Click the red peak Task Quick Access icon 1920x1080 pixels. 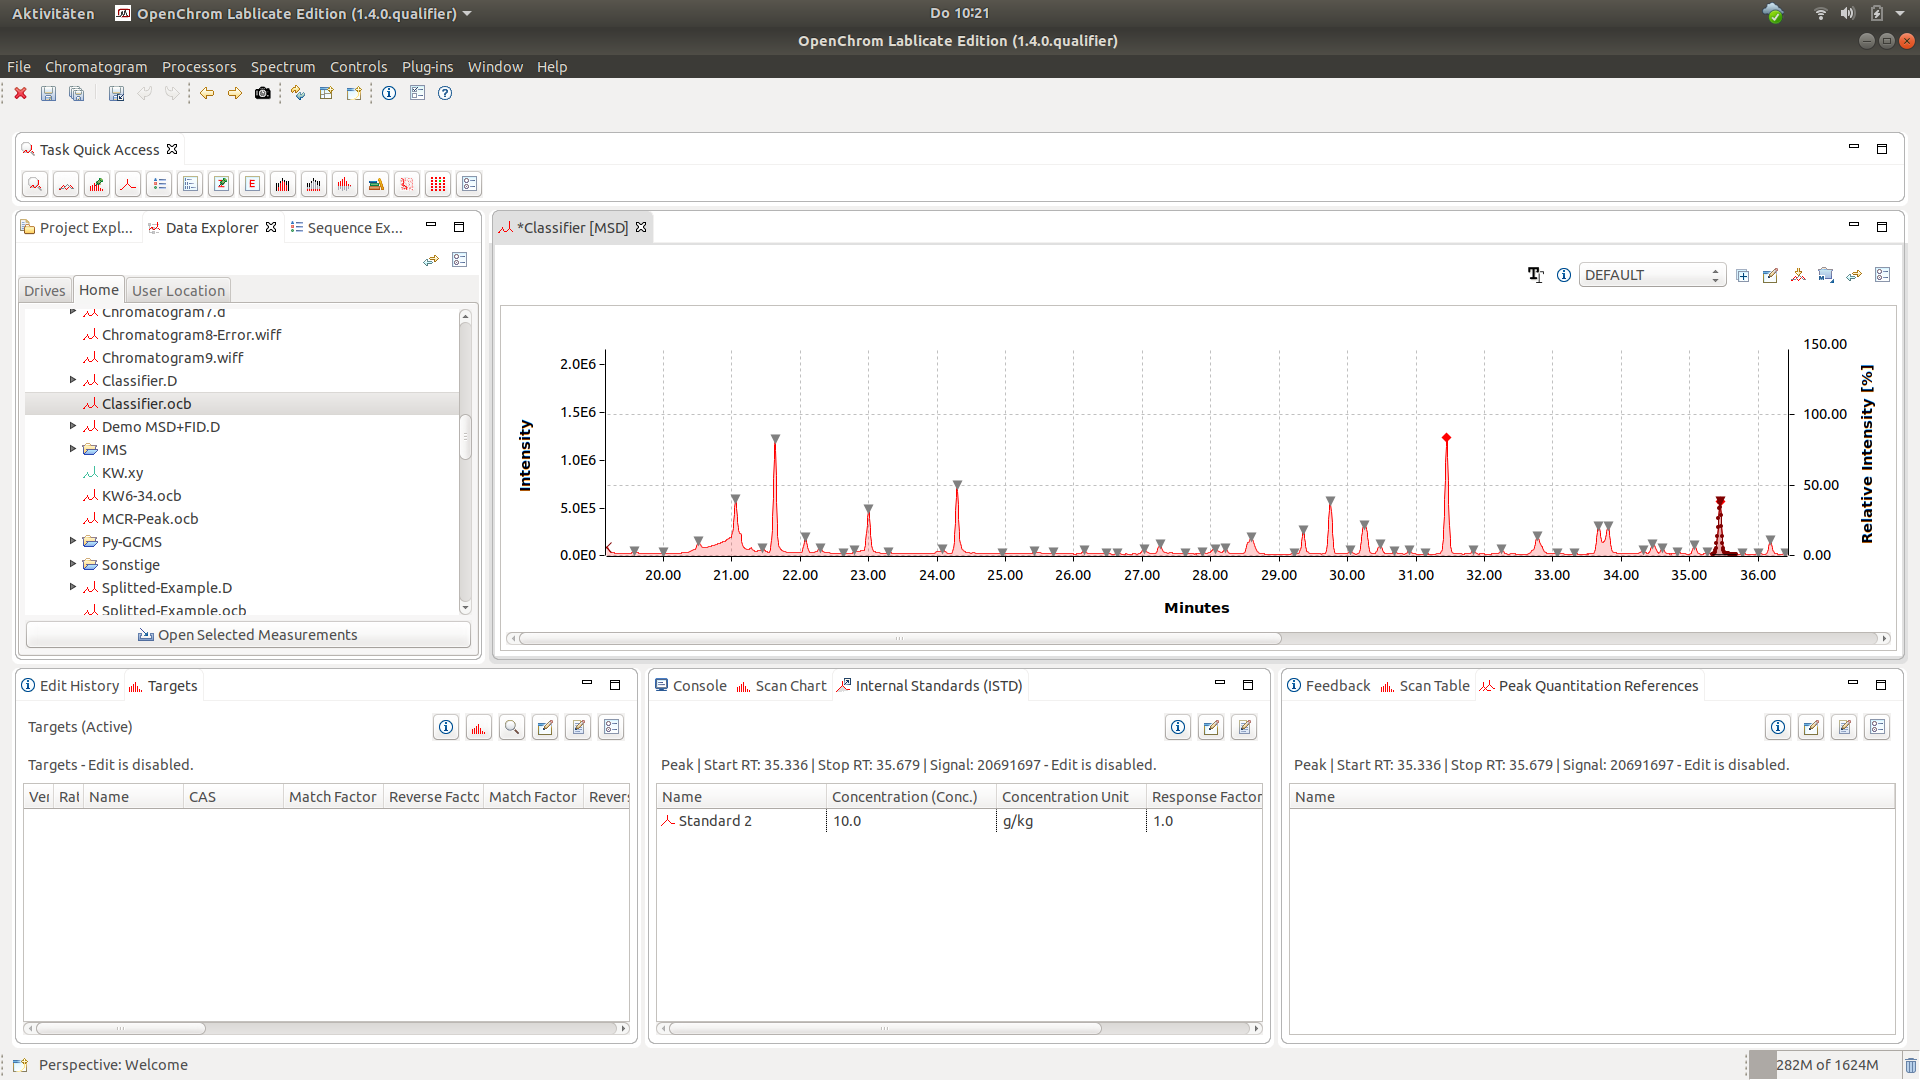(128, 184)
